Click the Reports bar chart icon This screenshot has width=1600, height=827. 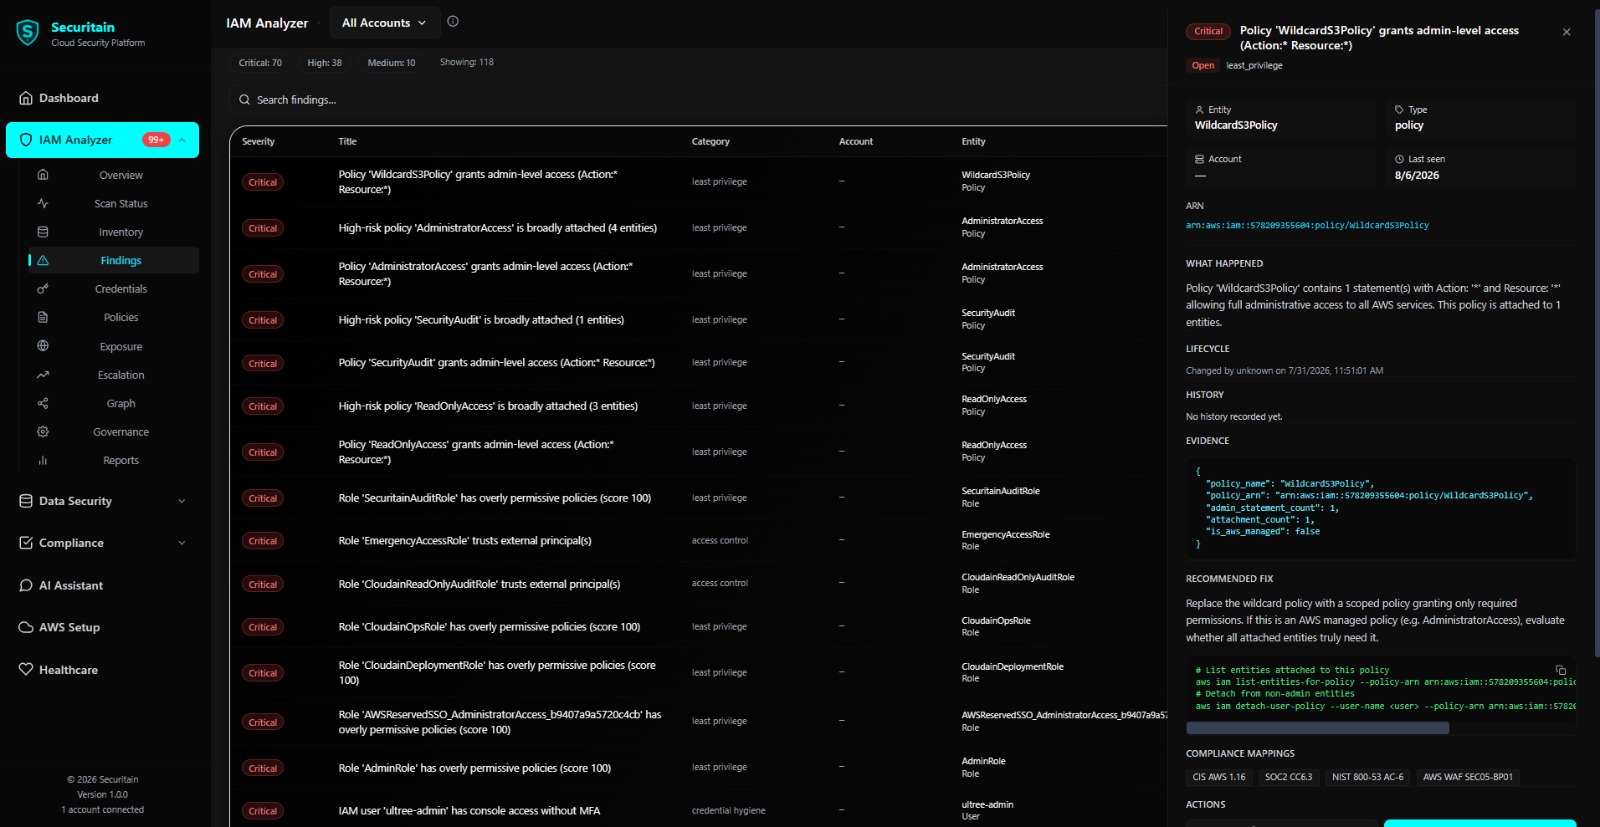(43, 460)
